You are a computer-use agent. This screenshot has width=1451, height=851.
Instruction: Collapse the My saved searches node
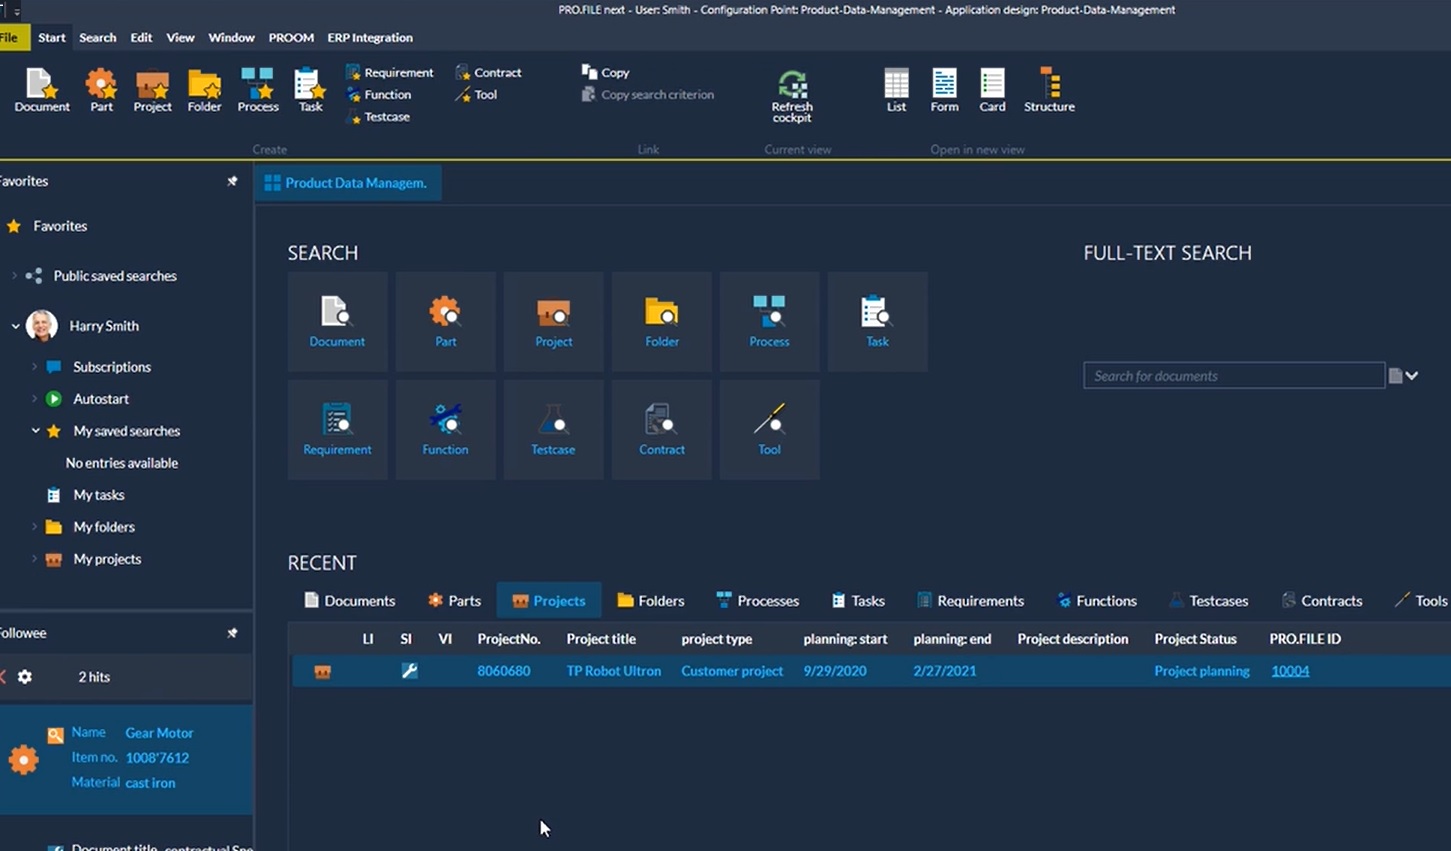(35, 431)
